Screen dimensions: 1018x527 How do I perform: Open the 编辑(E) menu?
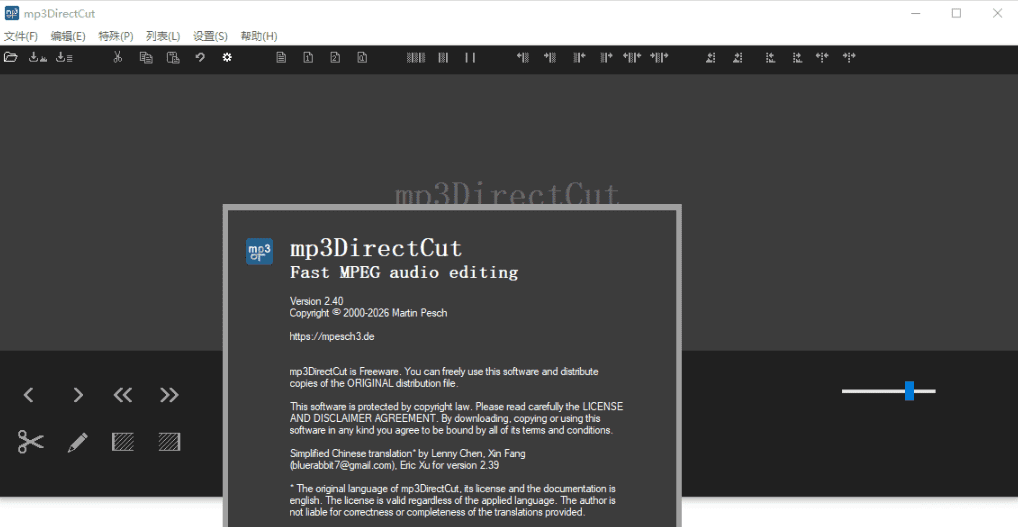(68, 36)
